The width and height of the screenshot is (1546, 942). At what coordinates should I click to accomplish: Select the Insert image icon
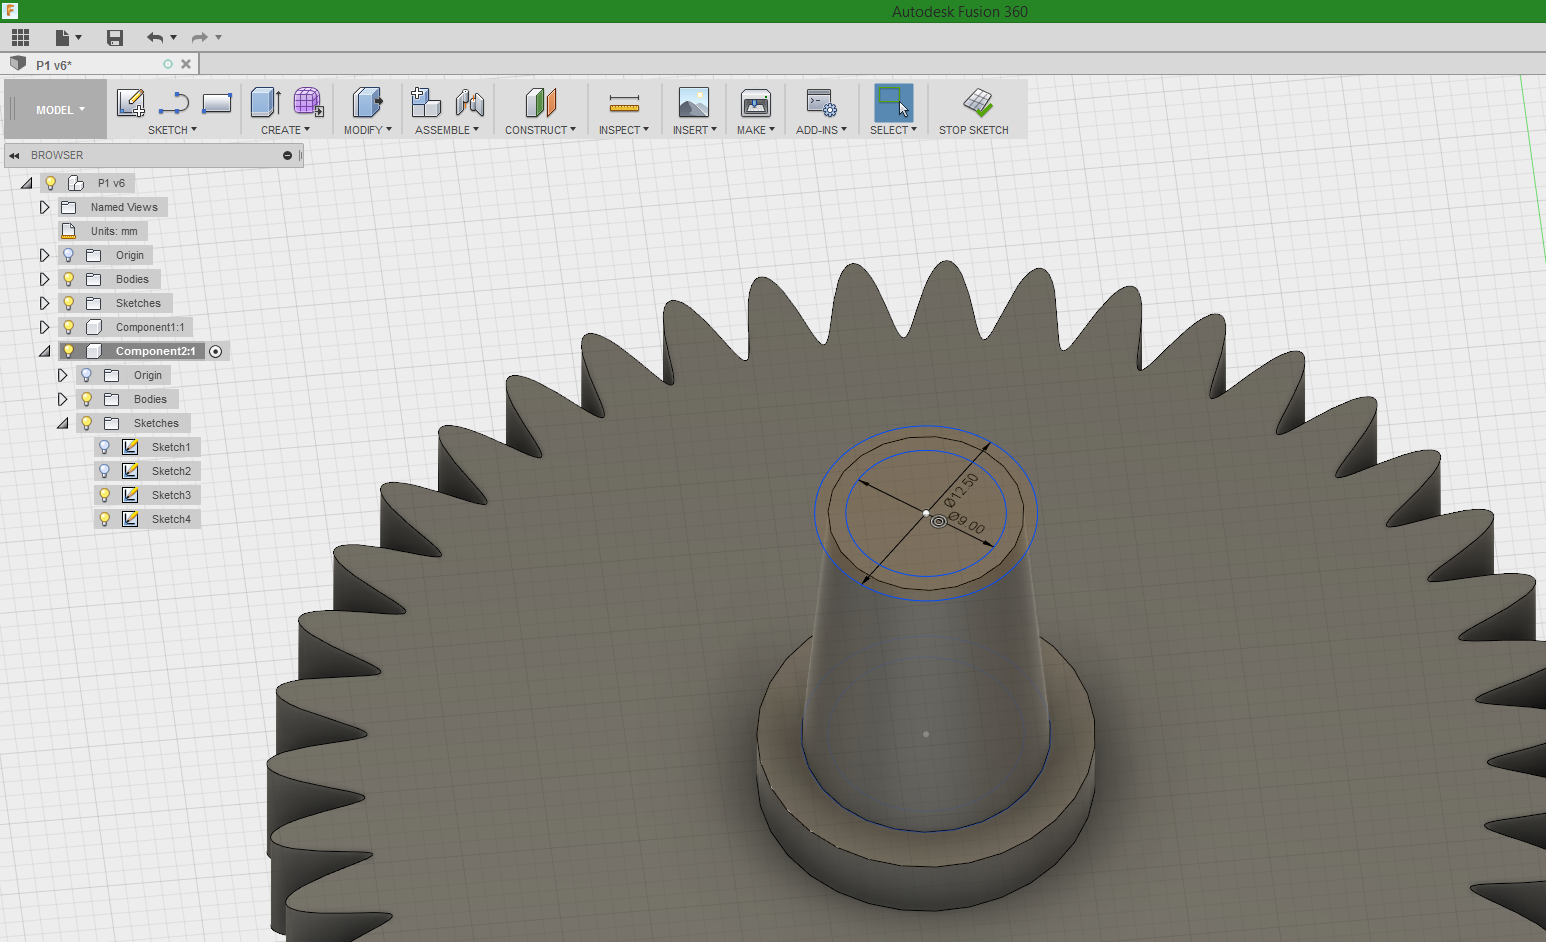click(x=694, y=102)
